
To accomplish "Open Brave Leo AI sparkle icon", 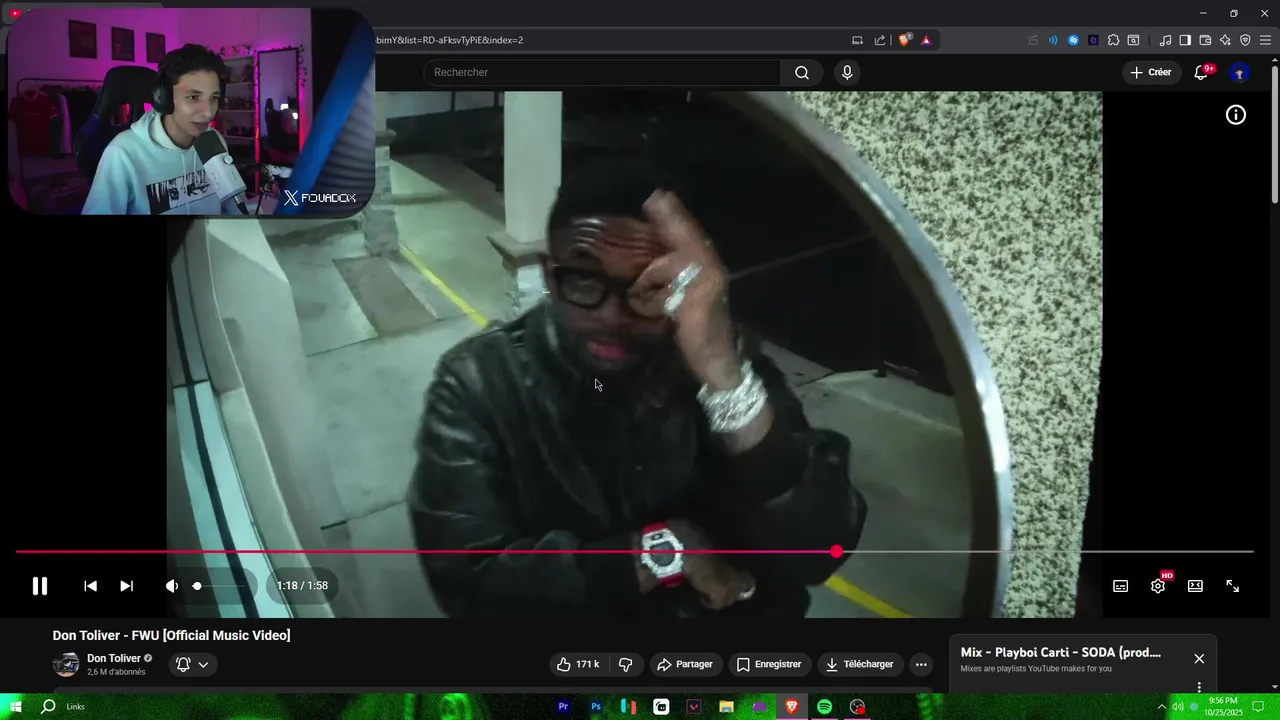I will (1225, 40).
